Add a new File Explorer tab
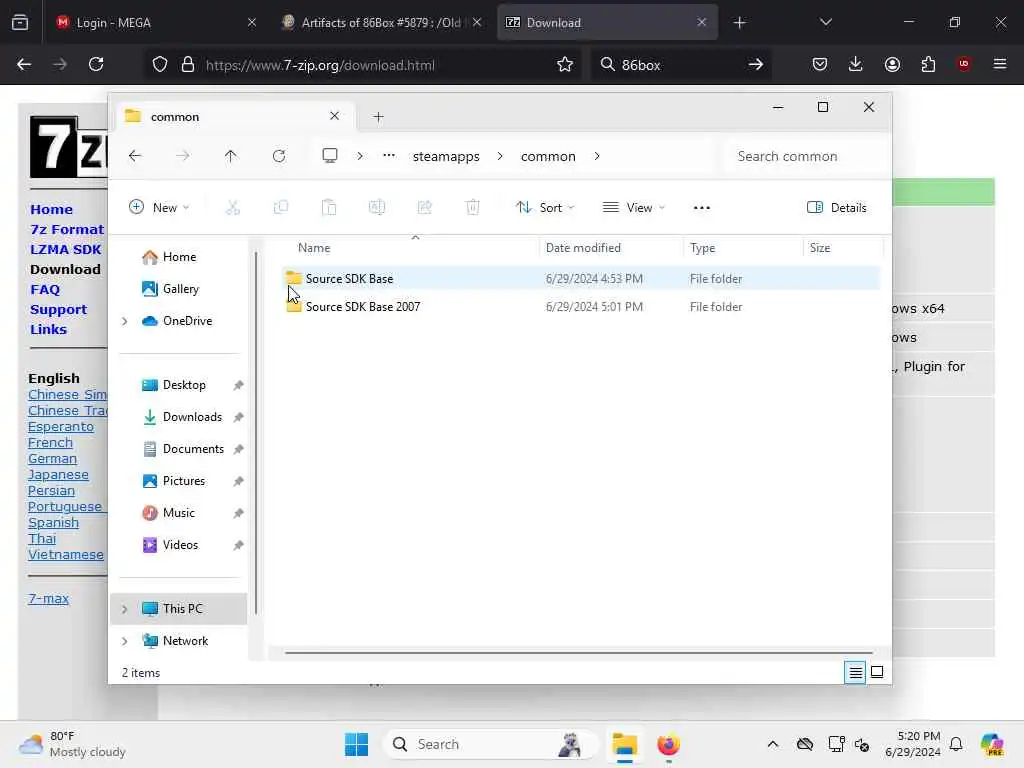Viewport: 1024px width, 768px height. [x=378, y=117]
